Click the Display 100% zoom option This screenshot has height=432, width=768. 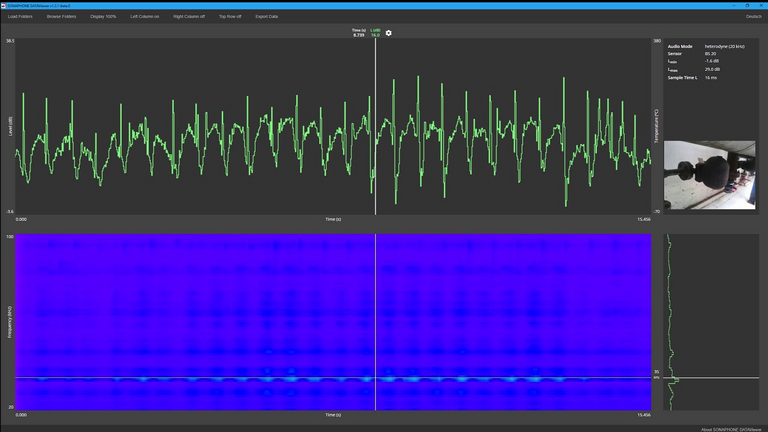click(x=103, y=17)
